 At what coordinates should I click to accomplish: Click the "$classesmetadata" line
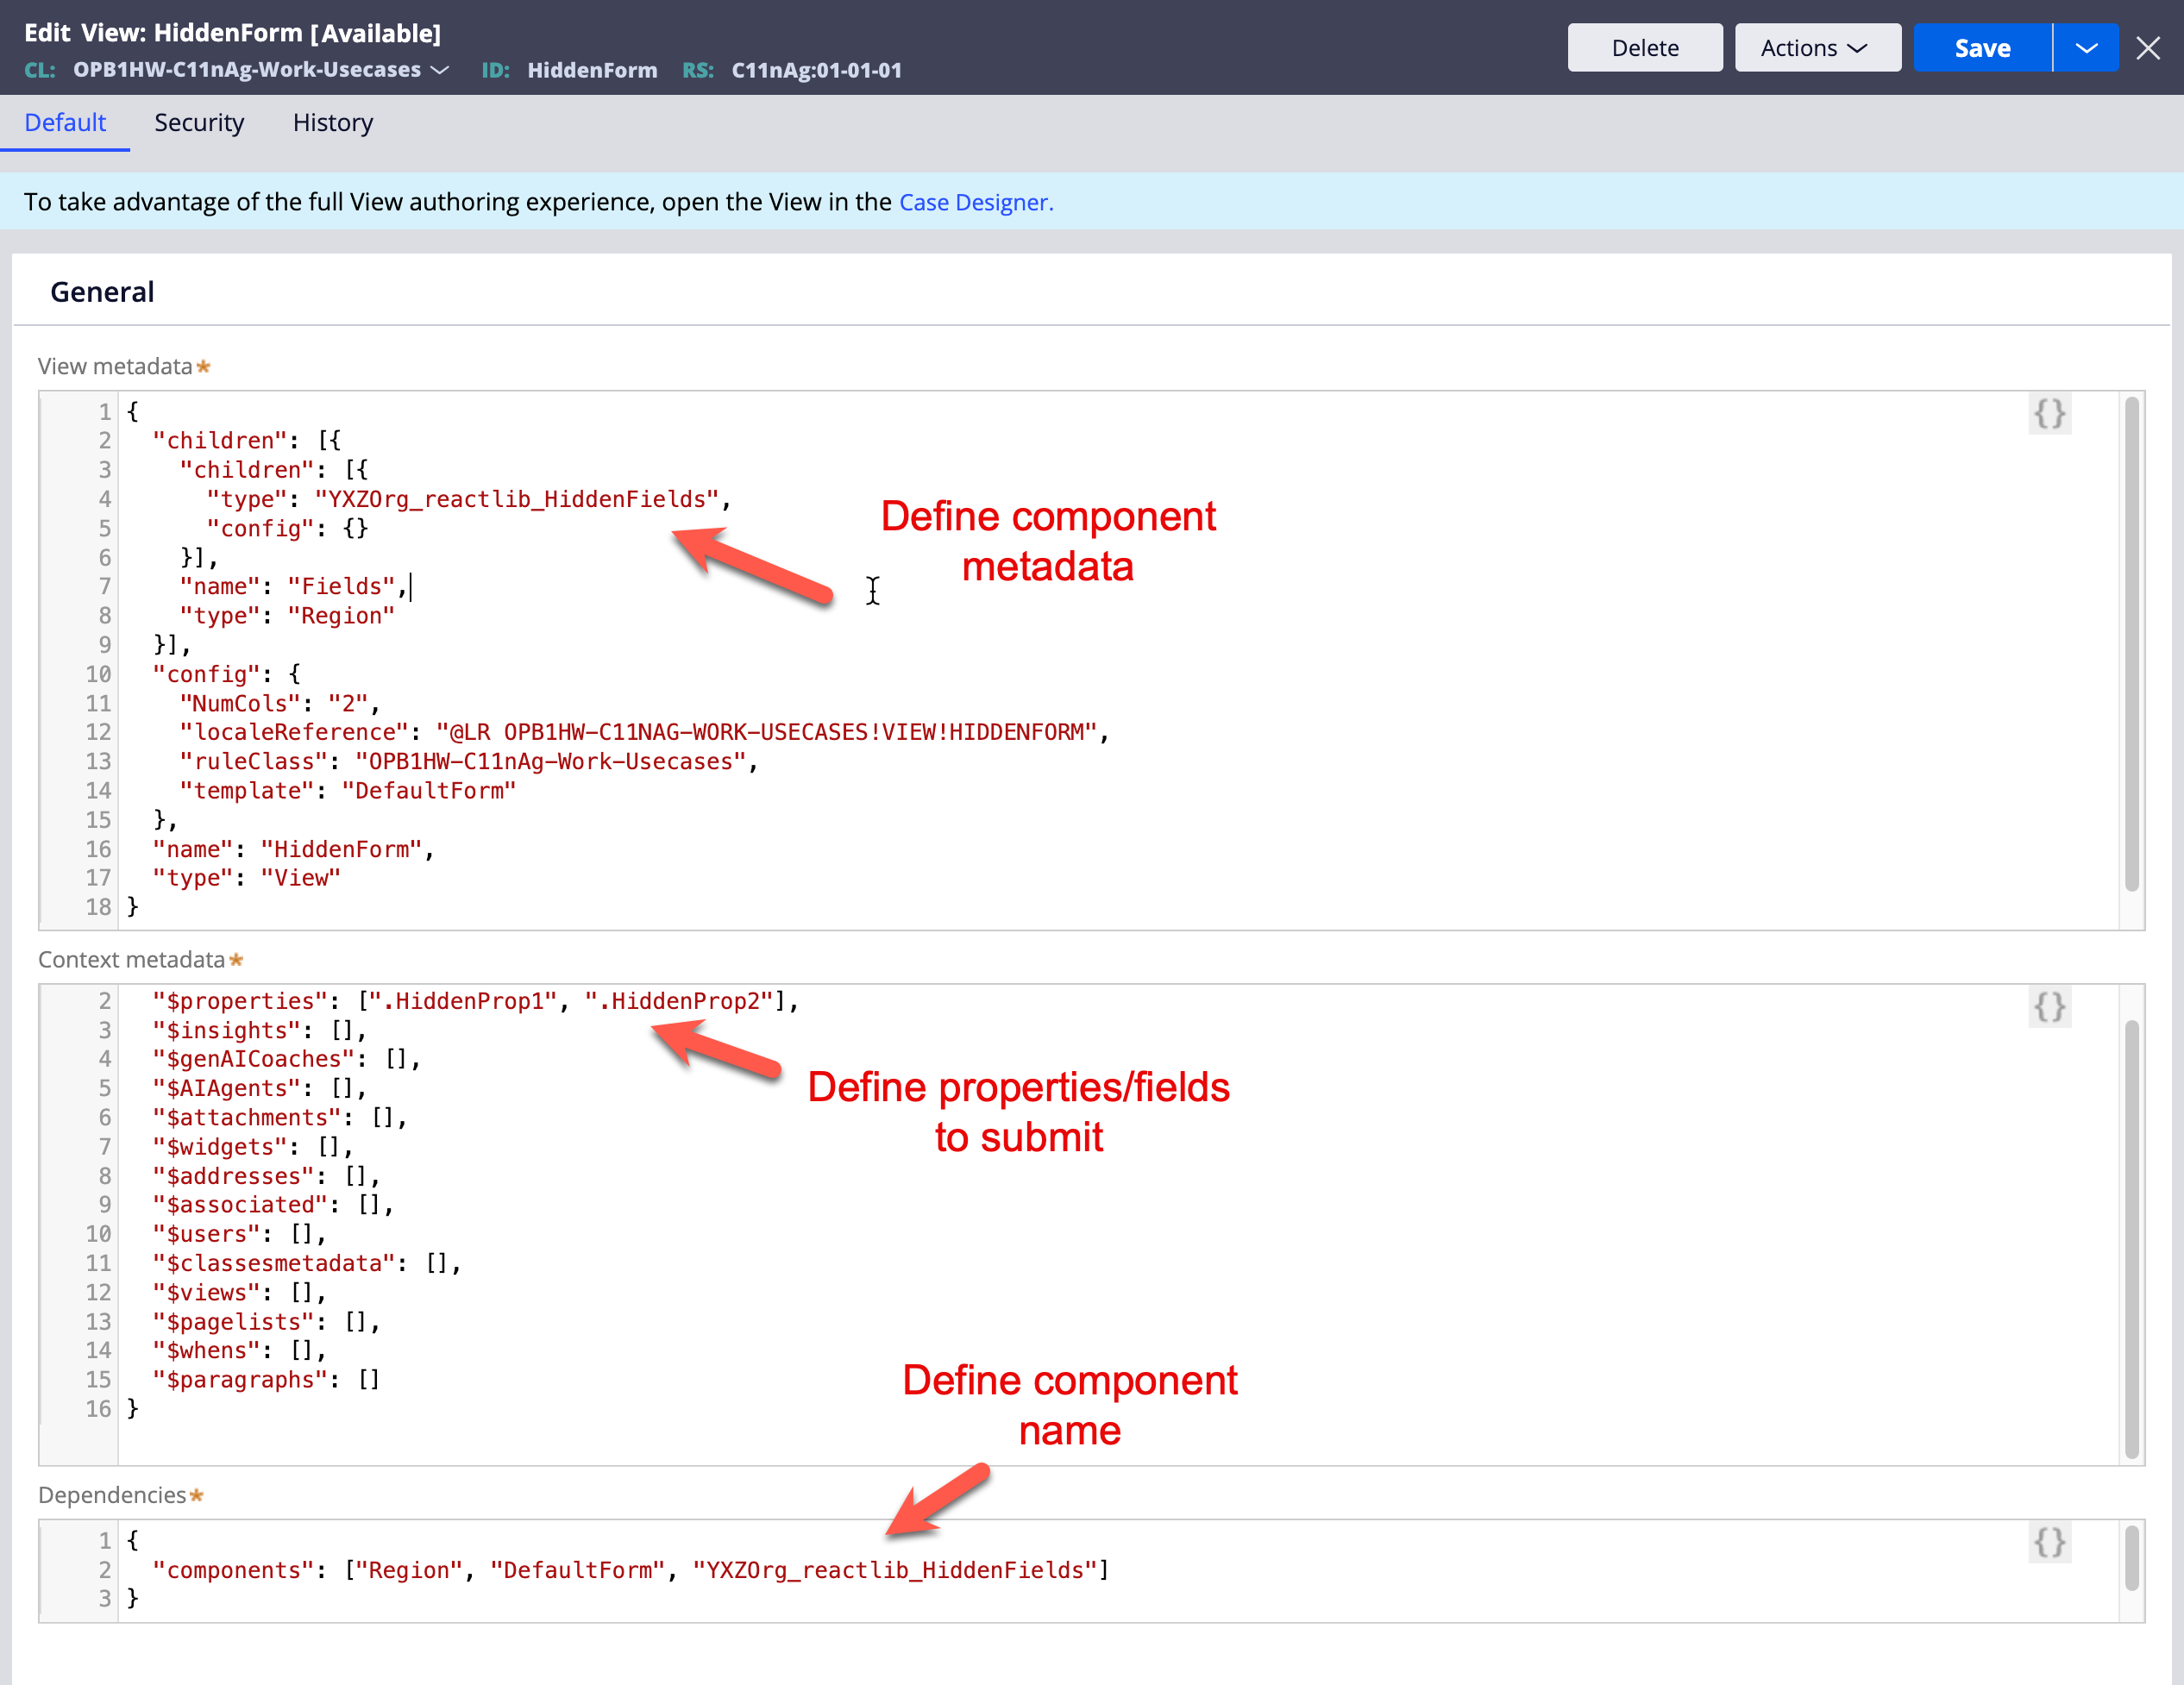click(x=306, y=1263)
